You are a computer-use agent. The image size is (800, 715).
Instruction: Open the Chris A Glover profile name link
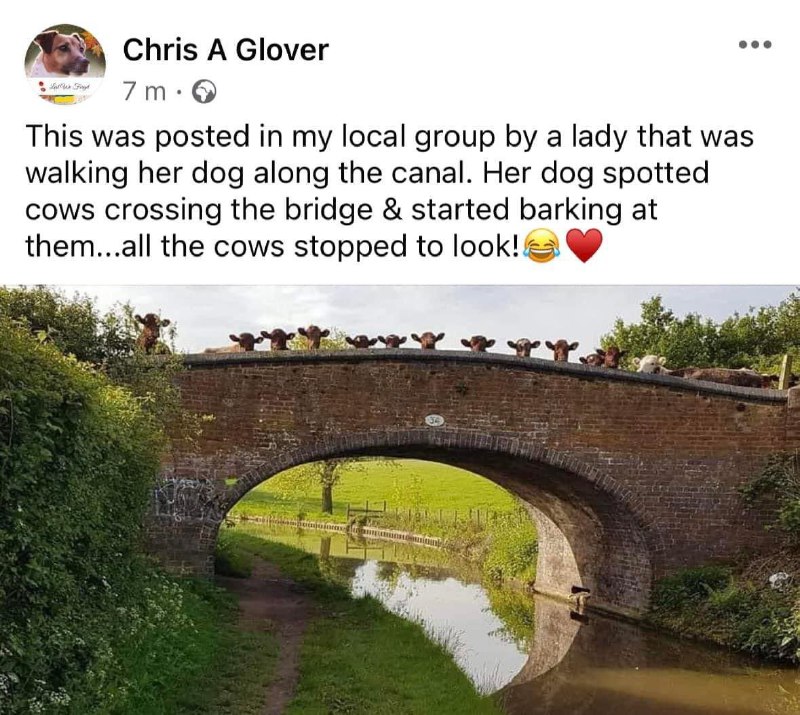pyautogui.click(x=226, y=50)
